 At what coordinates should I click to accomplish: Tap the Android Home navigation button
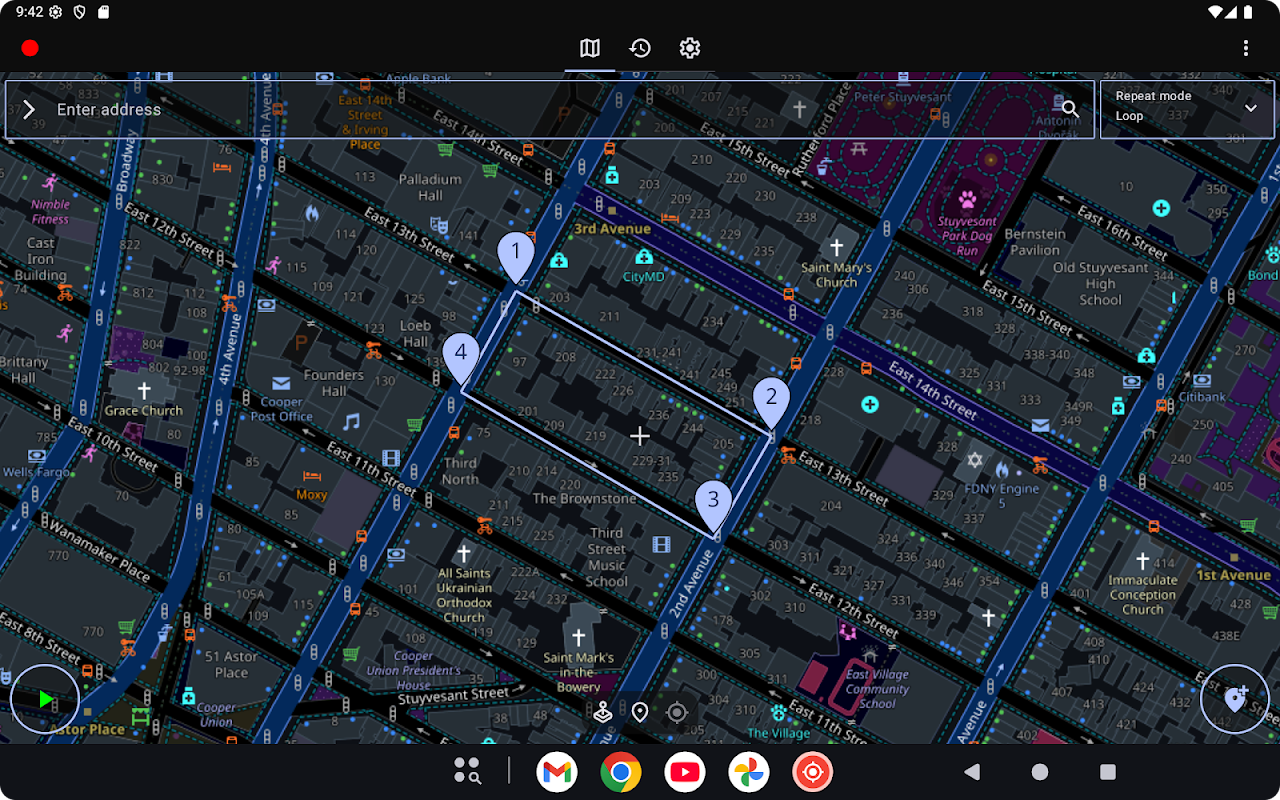tap(1040, 772)
